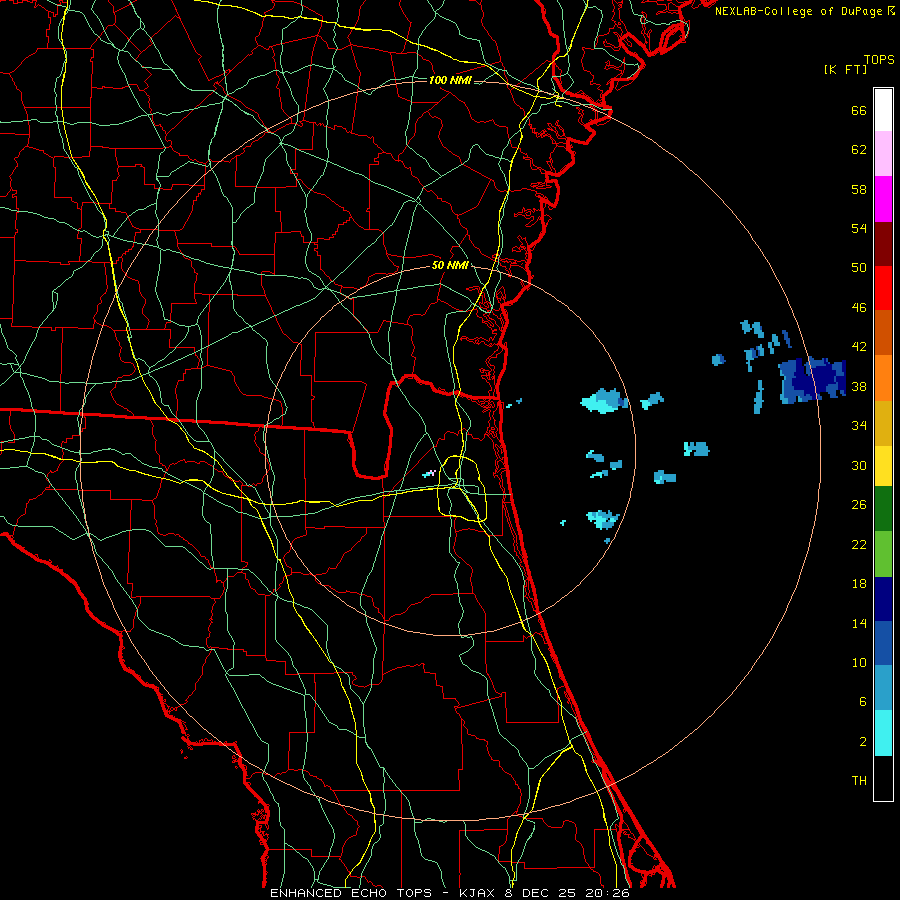Select the "42" legend label
This screenshot has width=900, height=900.
pos(859,347)
